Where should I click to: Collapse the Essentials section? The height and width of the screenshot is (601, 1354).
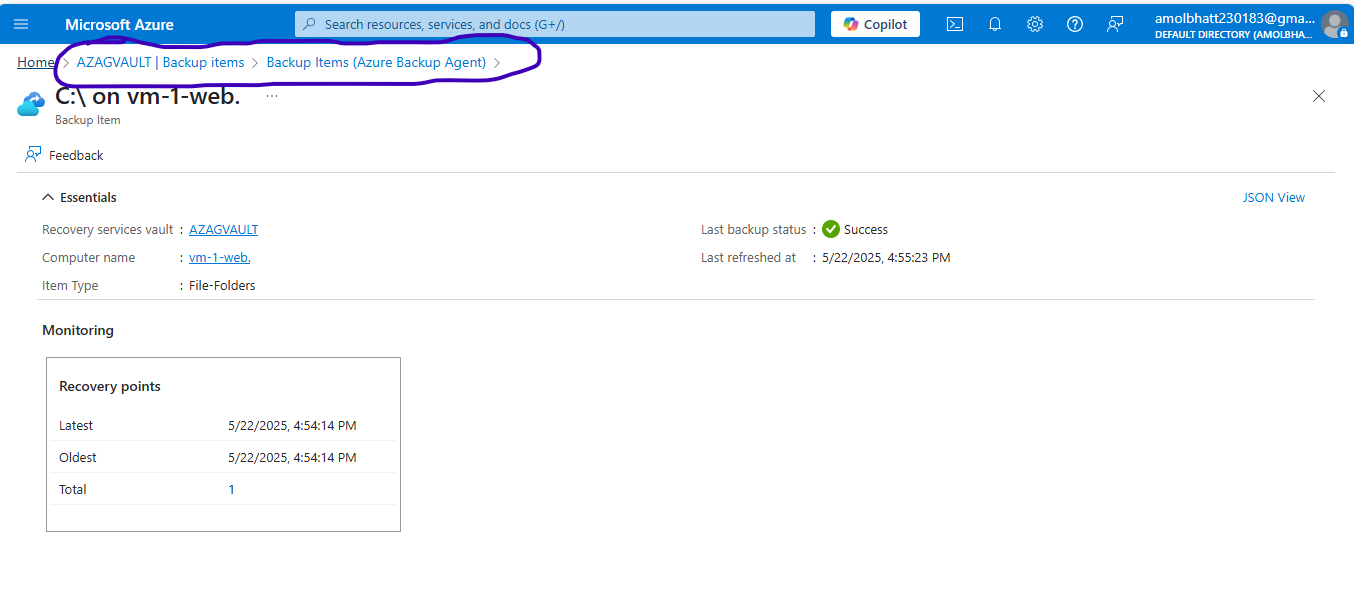(48, 197)
